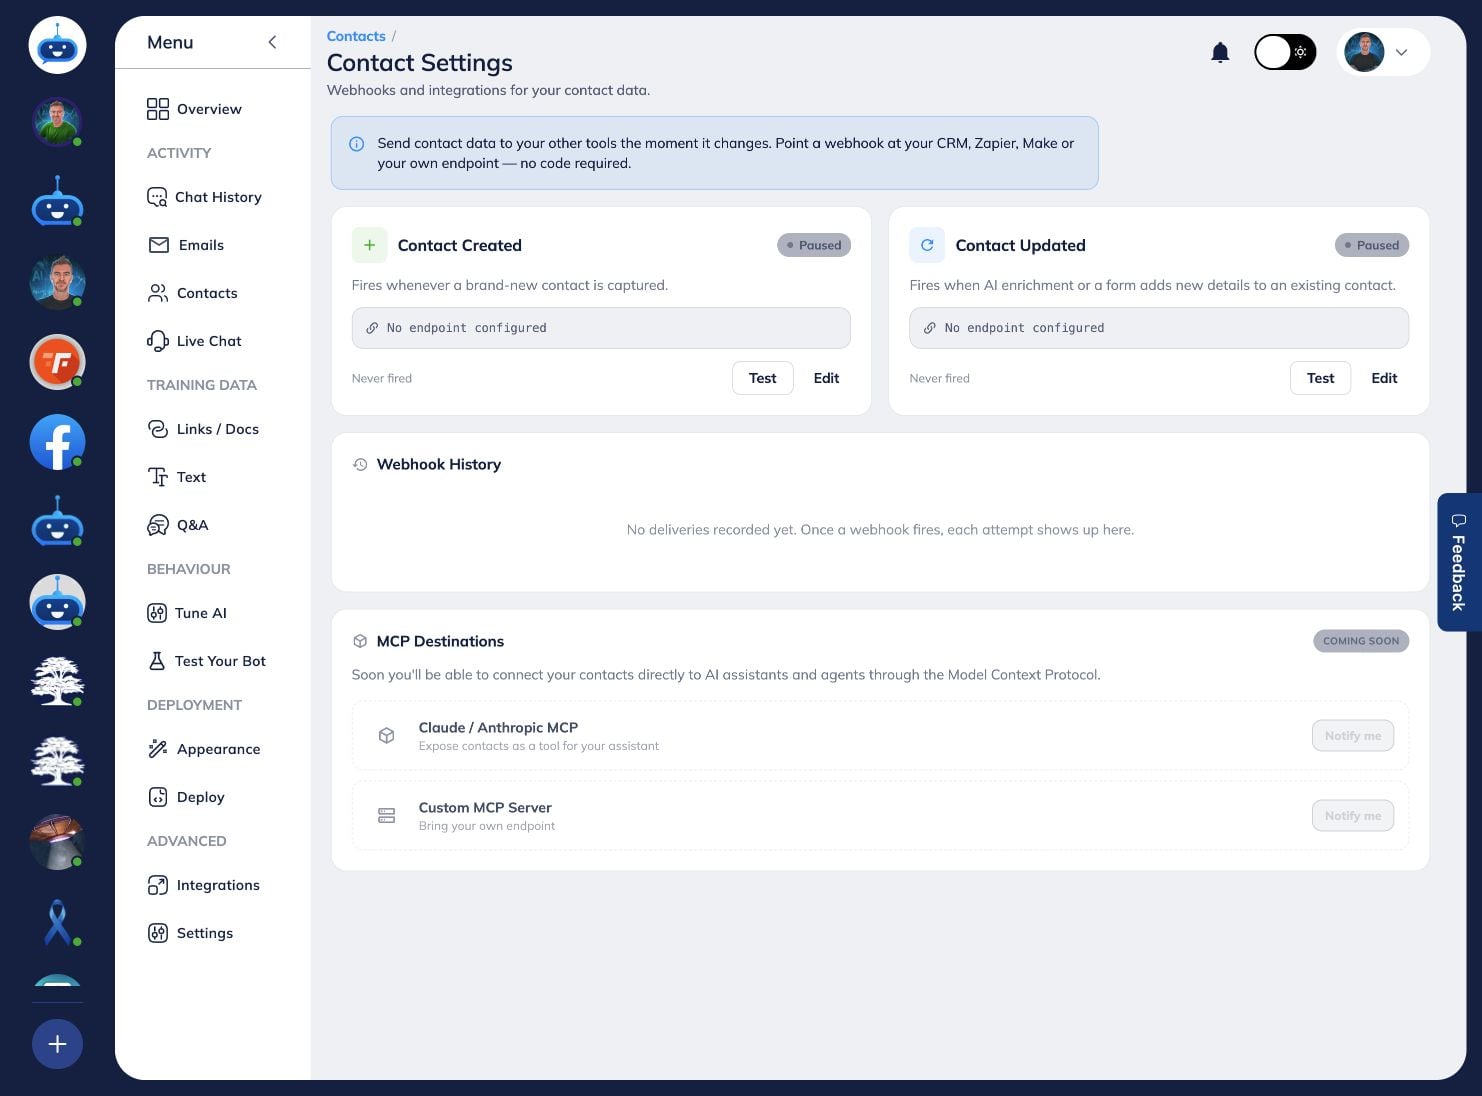Select the blue ribbon bot avatar
This screenshot has width=1482, height=1096.
tap(57, 922)
